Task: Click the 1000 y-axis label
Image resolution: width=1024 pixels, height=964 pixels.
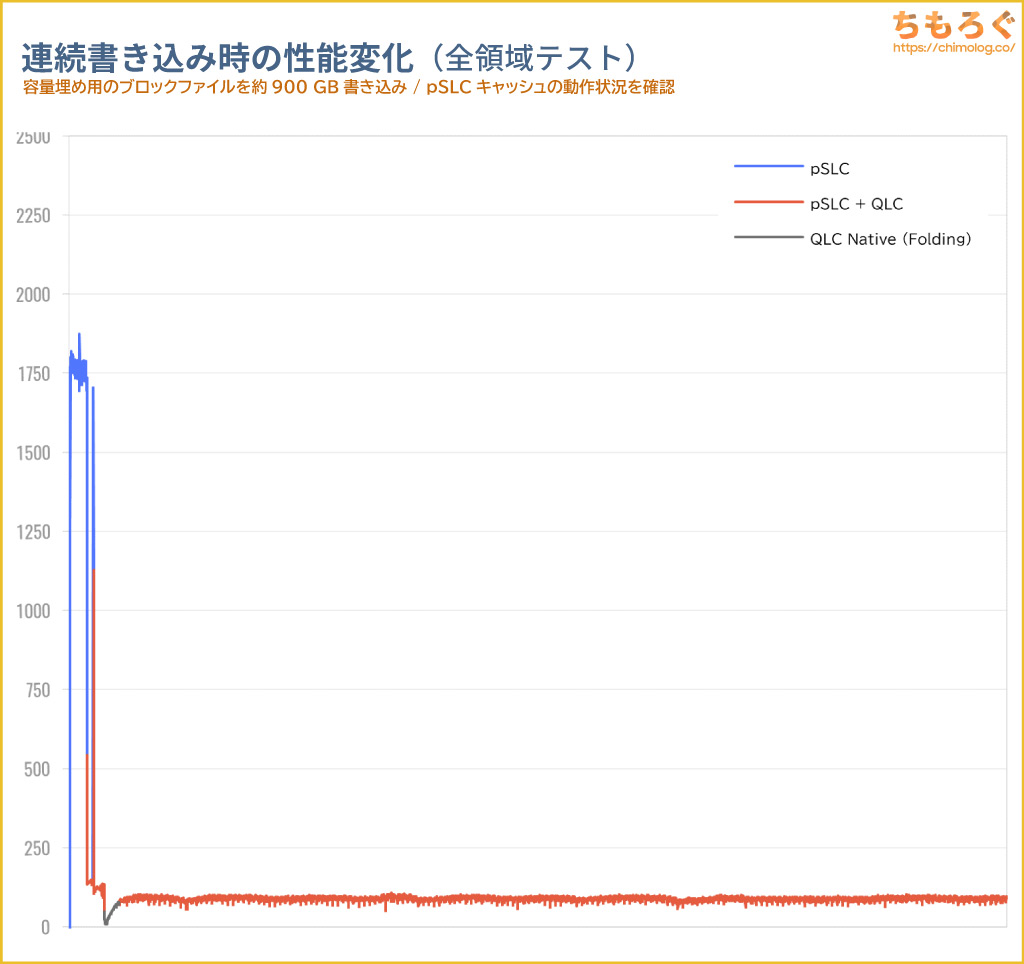Action: [x=33, y=611]
